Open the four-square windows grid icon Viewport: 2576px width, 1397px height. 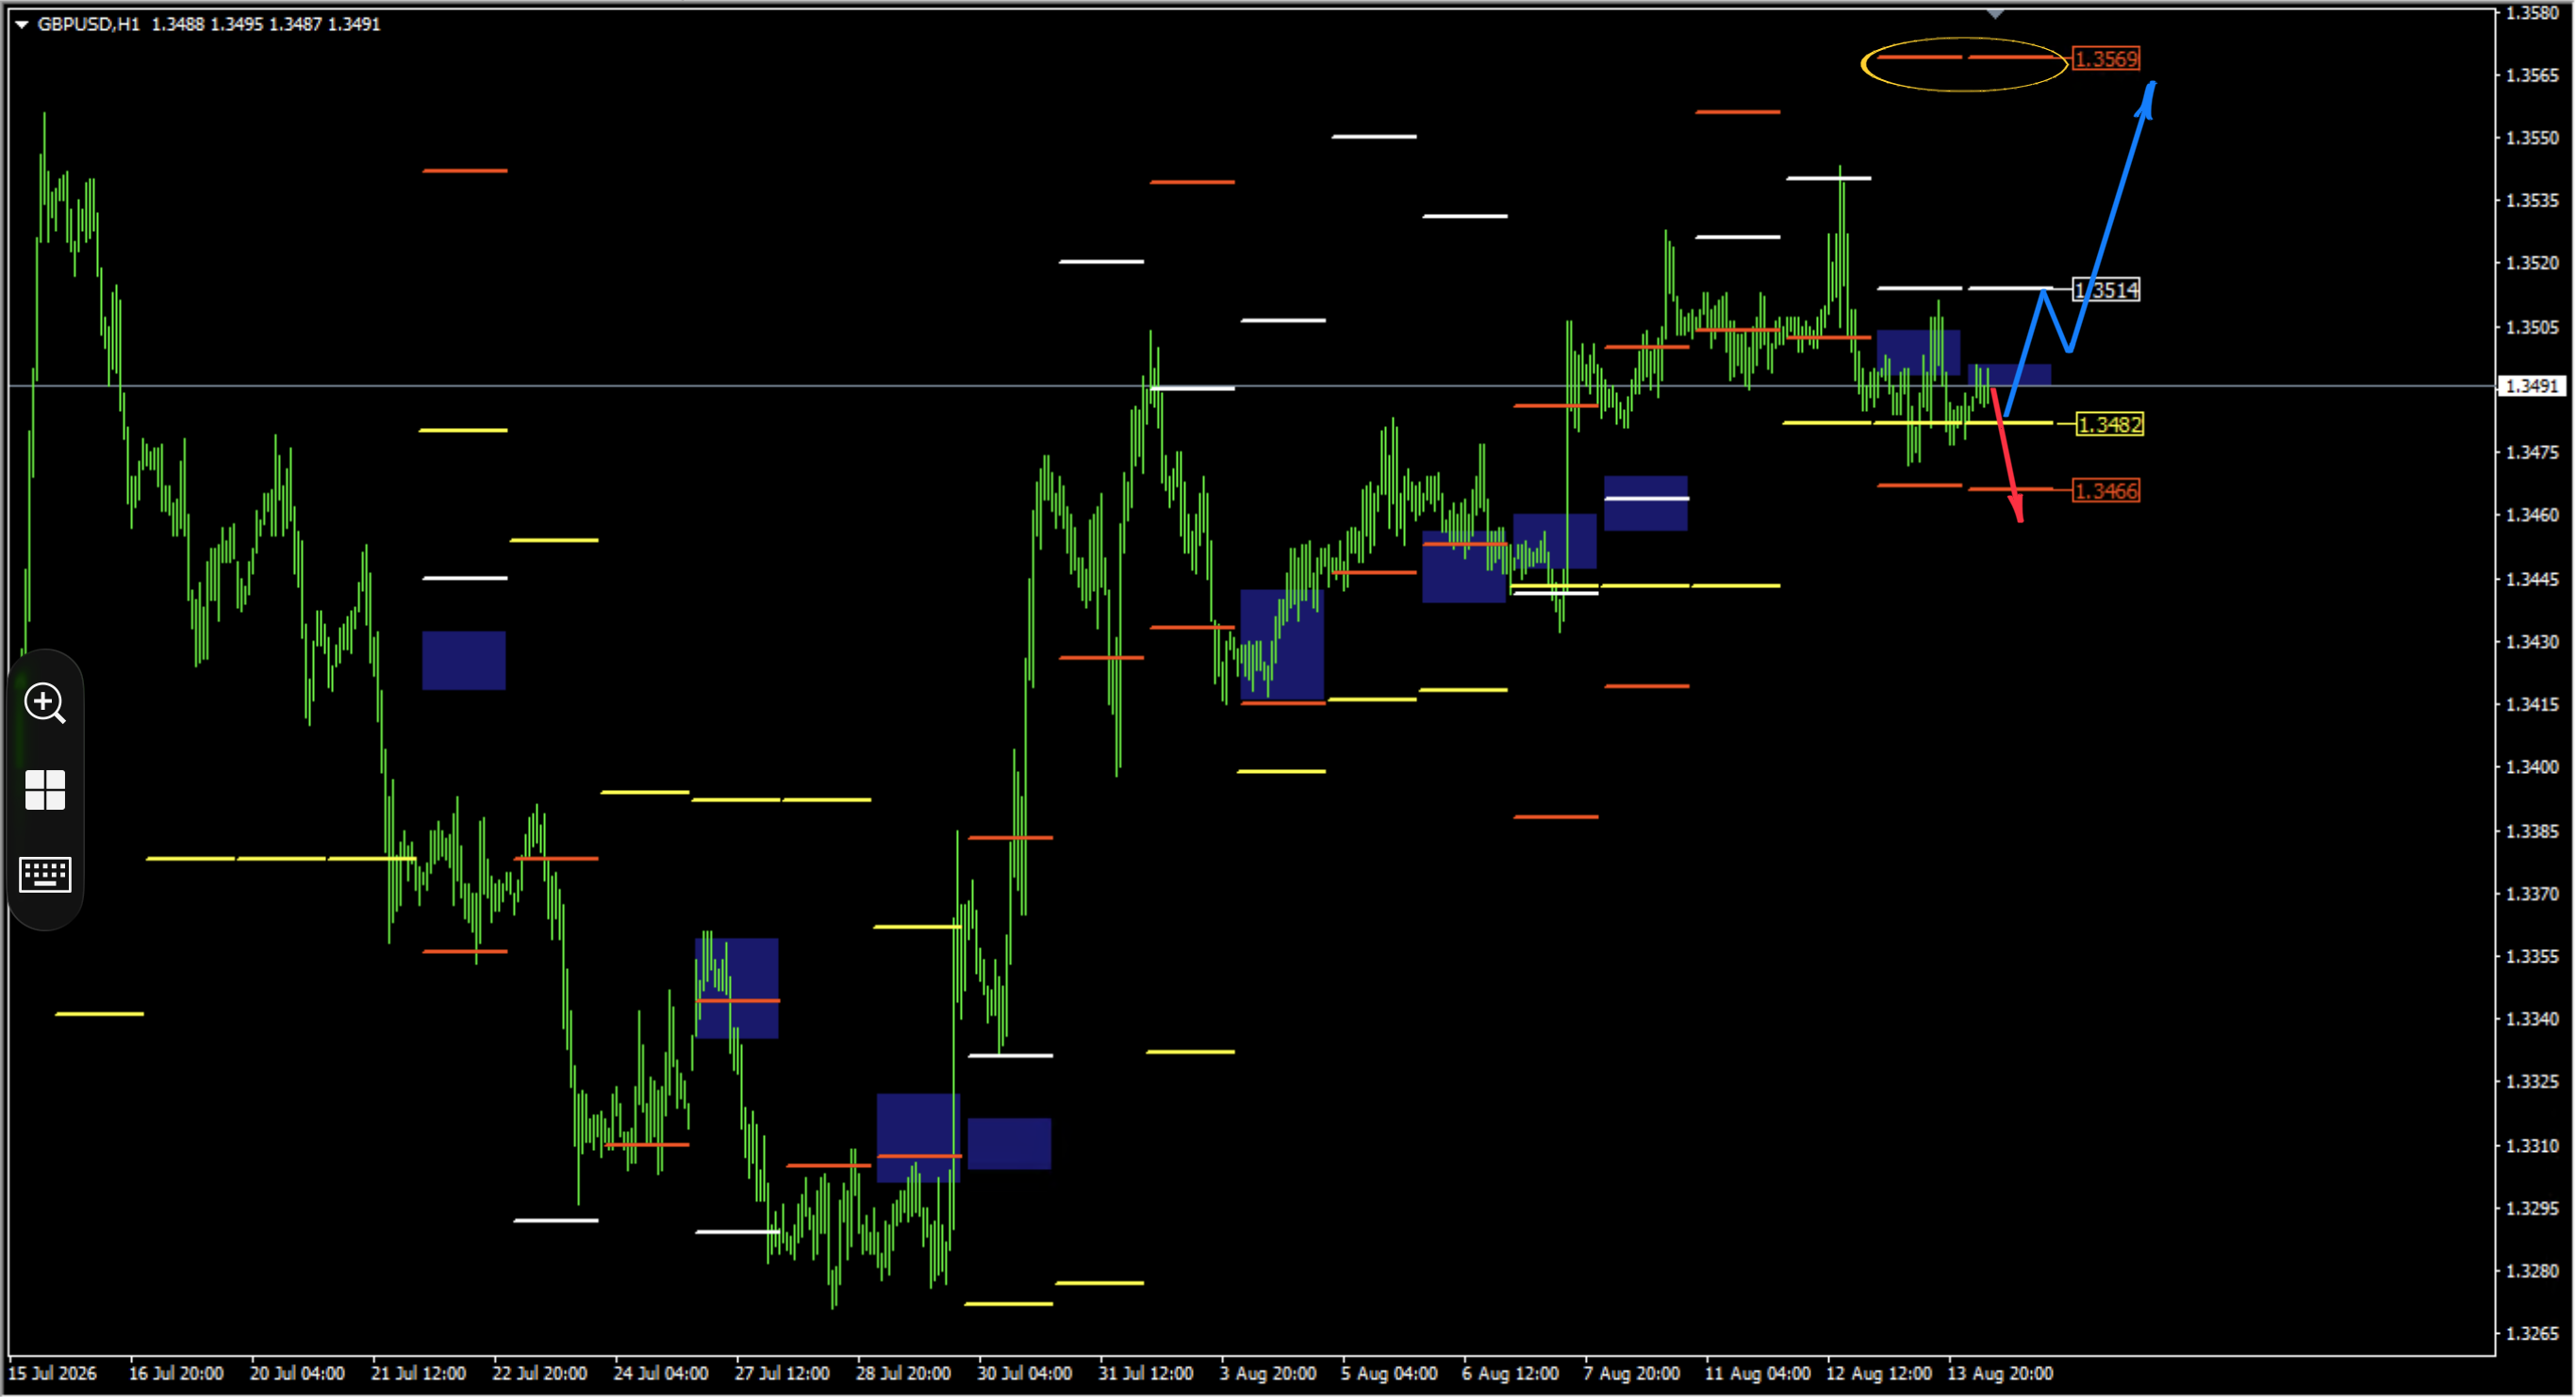(45, 790)
